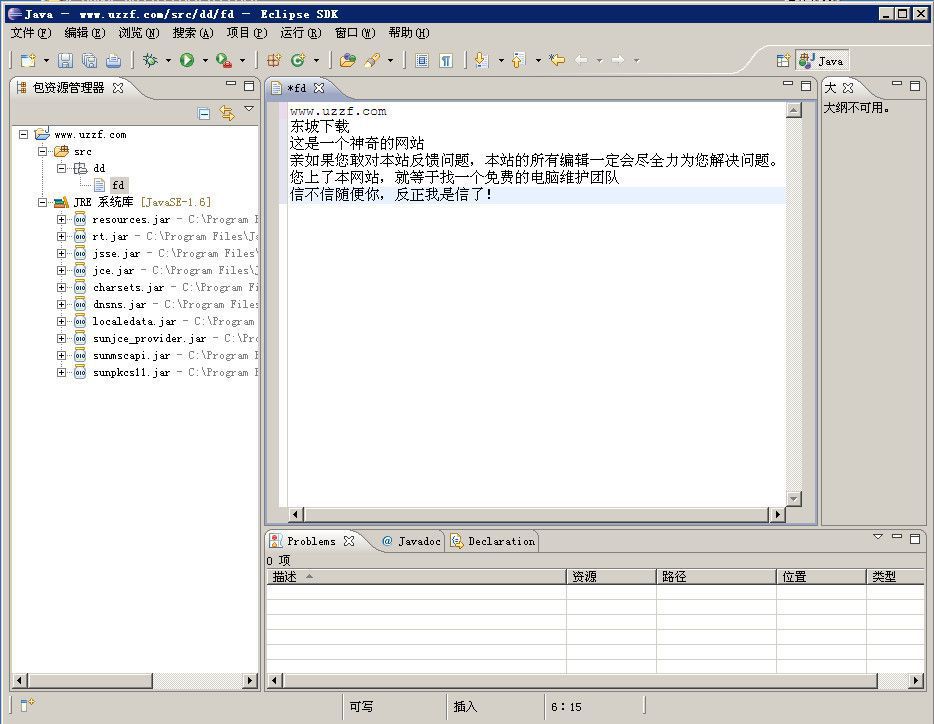Open the Run configurations dropdown arrow
The width and height of the screenshot is (934, 724).
tap(205, 60)
